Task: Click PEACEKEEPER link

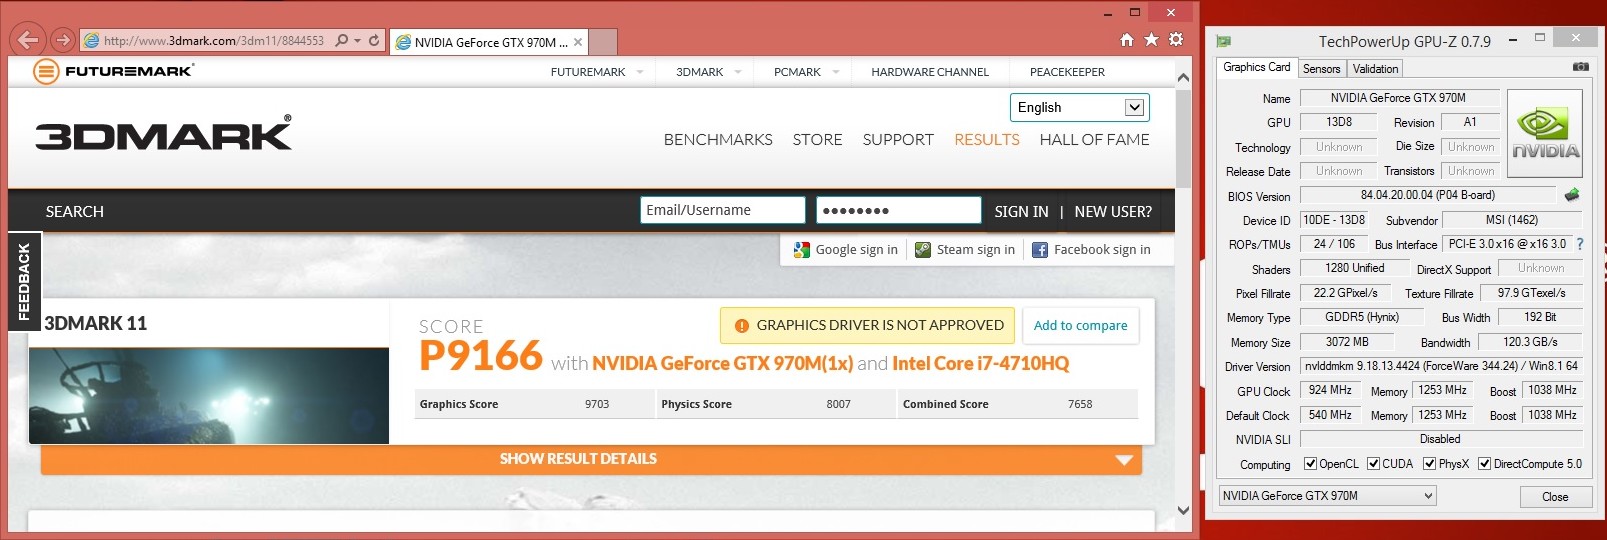Action: click(1067, 72)
